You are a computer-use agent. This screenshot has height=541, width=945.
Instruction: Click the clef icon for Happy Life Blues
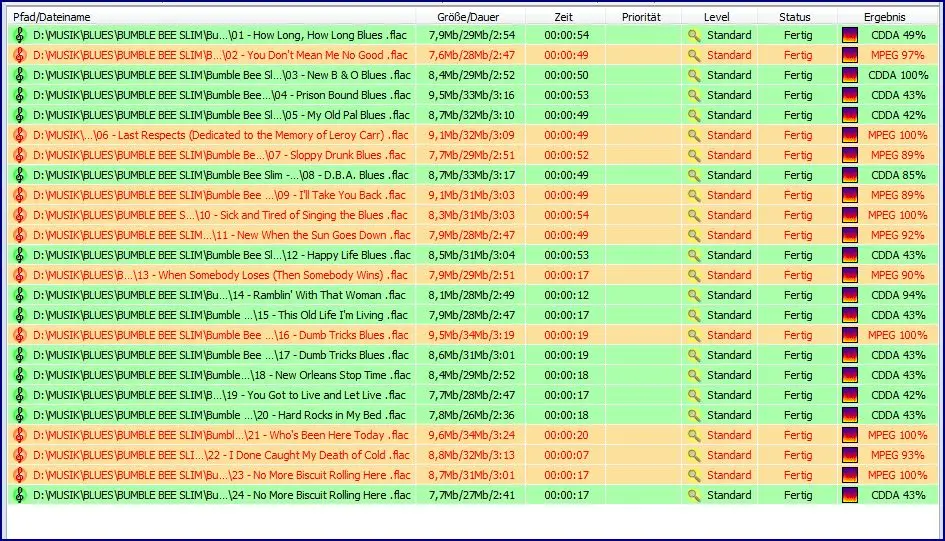coord(19,255)
